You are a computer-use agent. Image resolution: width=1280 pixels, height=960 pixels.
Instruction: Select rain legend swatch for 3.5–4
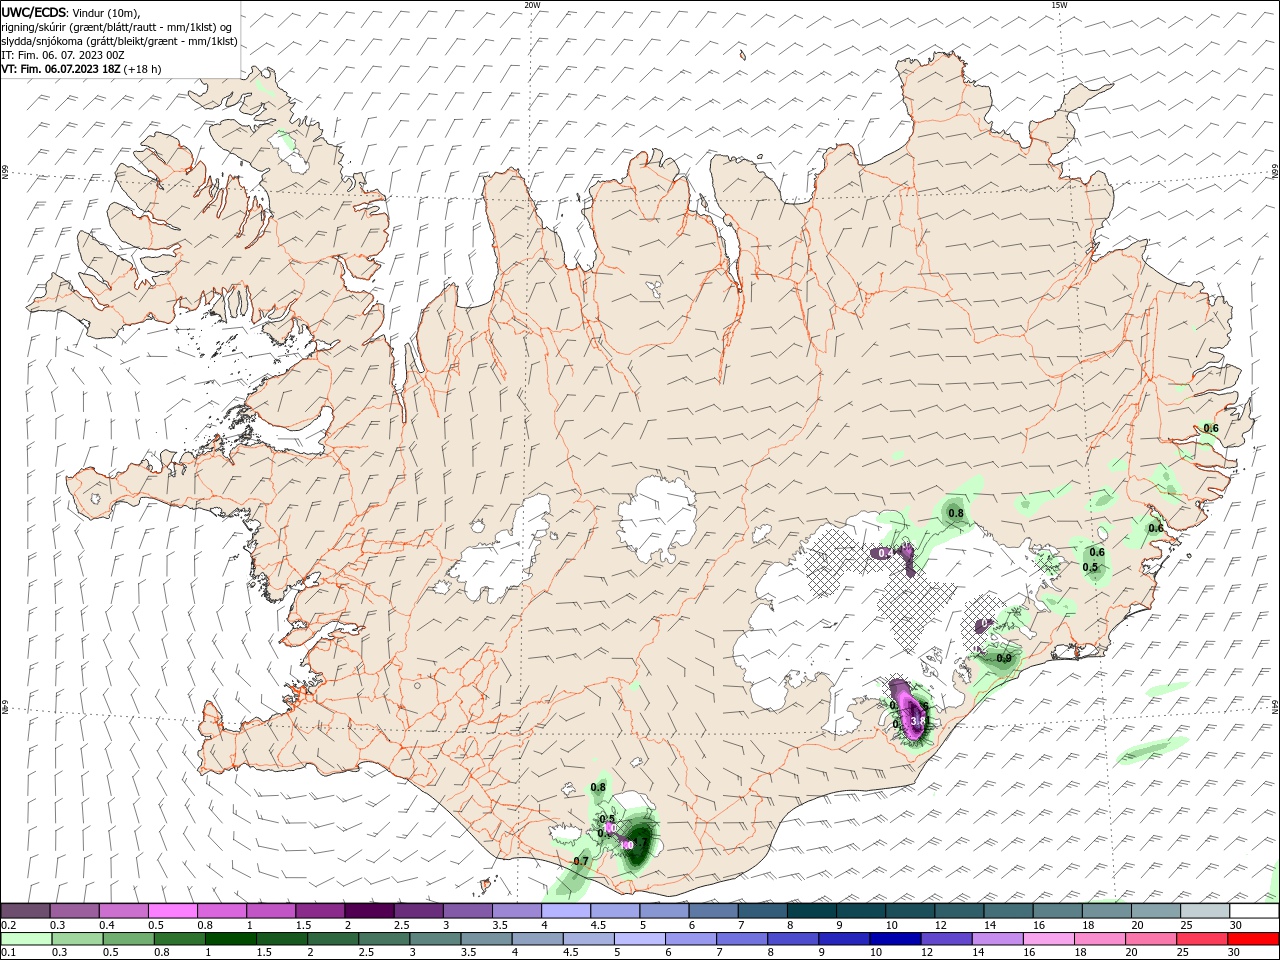click(x=486, y=939)
